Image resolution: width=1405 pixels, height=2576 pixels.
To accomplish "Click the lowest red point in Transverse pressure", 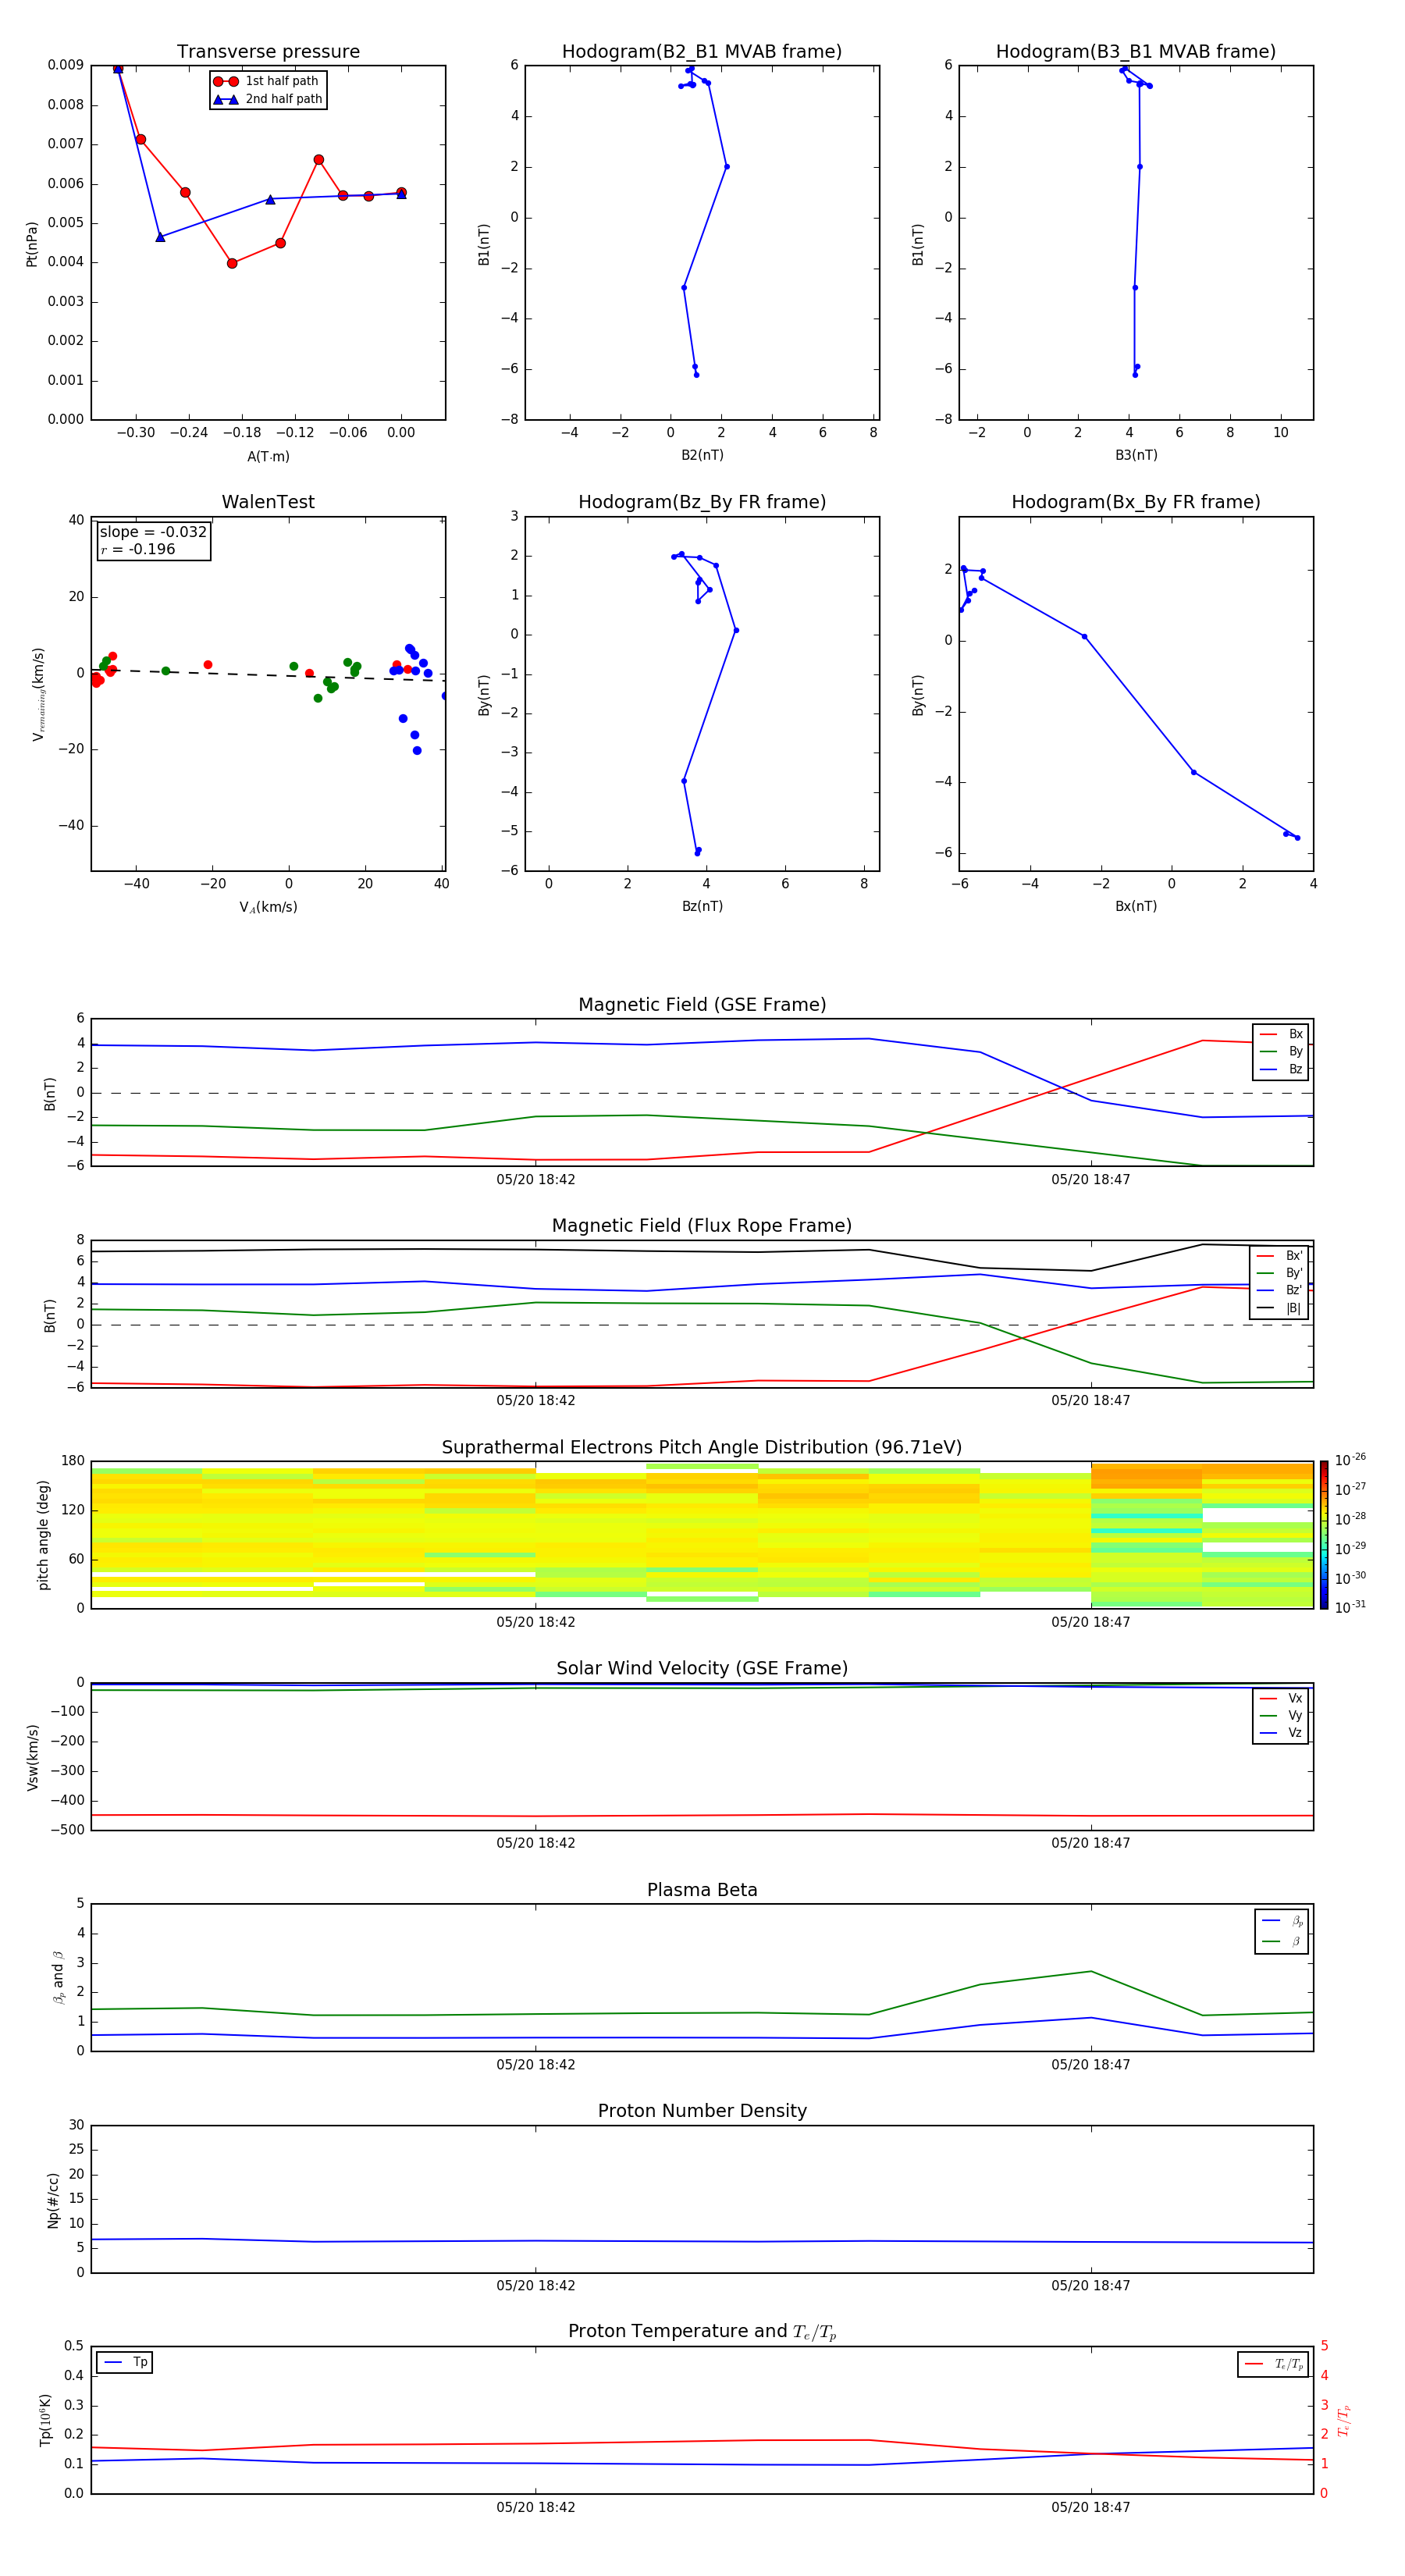I will point(232,263).
